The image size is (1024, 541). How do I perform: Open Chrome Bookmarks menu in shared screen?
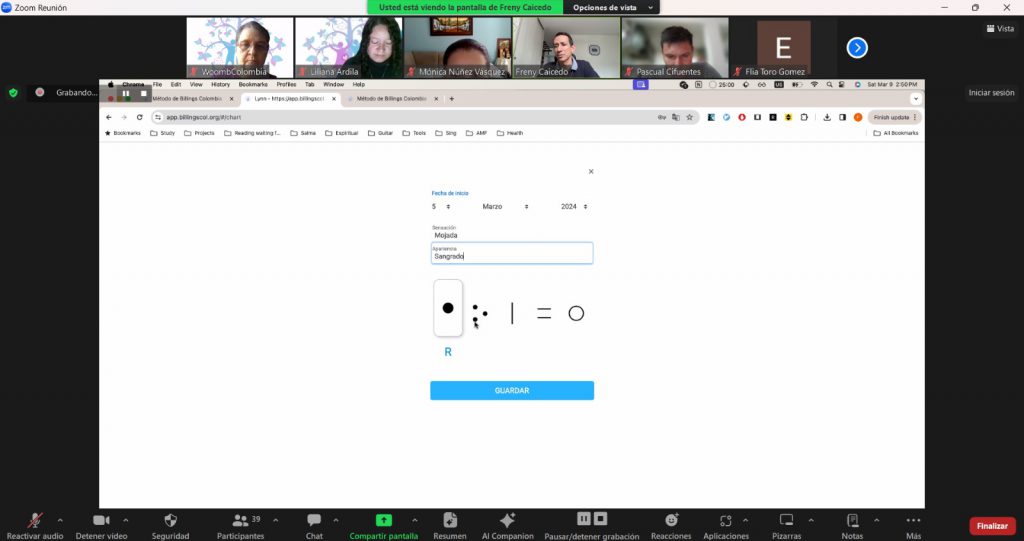coord(253,84)
